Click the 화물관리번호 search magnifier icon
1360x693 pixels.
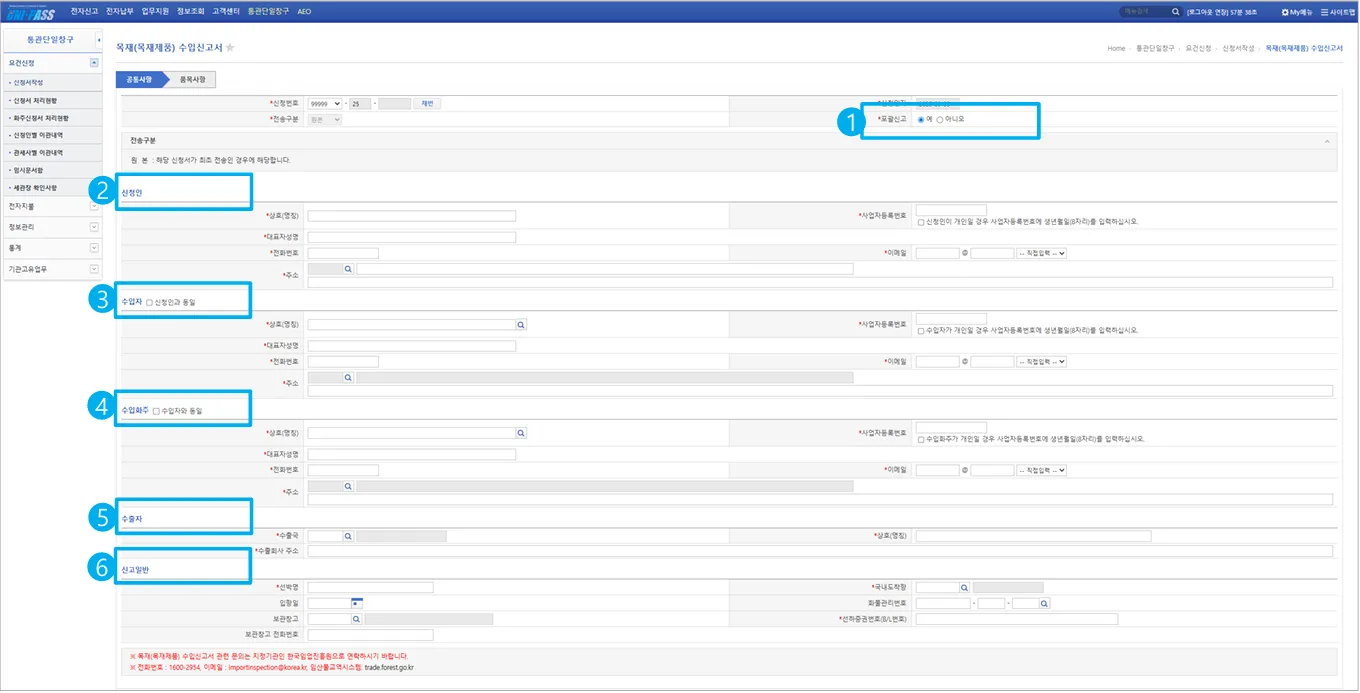click(x=1045, y=603)
